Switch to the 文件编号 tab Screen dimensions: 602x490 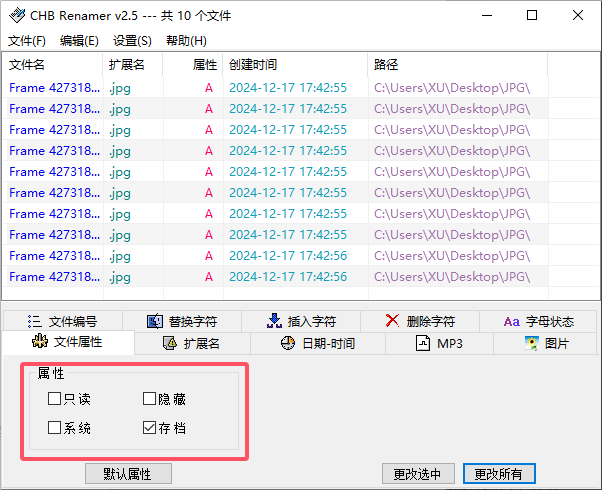tap(63, 321)
